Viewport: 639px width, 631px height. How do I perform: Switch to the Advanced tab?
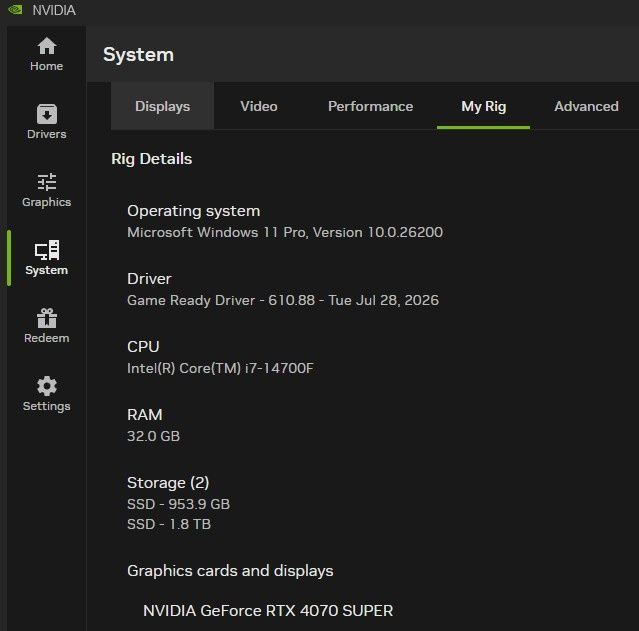click(586, 106)
